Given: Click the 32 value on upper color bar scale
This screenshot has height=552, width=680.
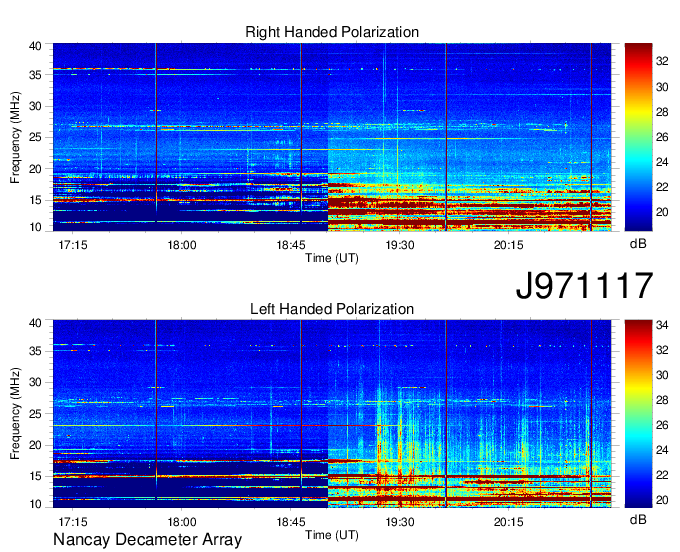Looking at the screenshot, I should [x=662, y=62].
